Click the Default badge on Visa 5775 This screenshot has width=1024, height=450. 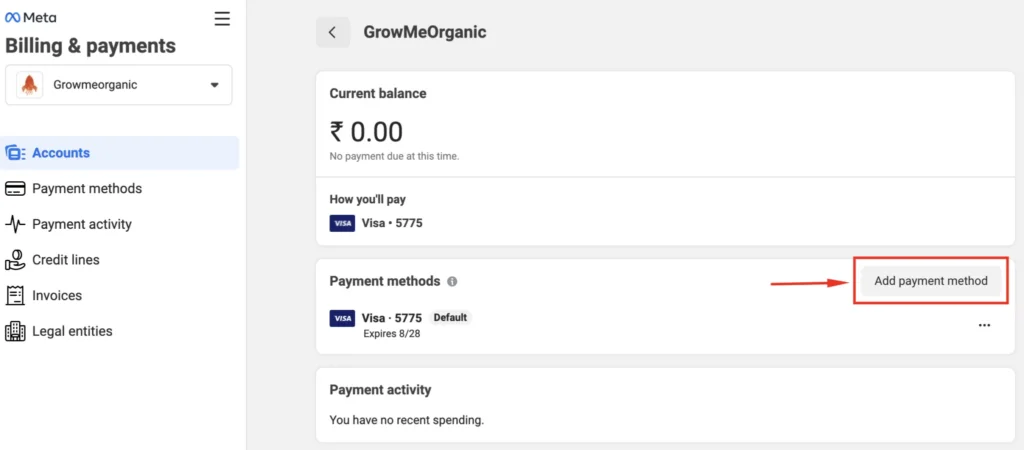[450, 317]
